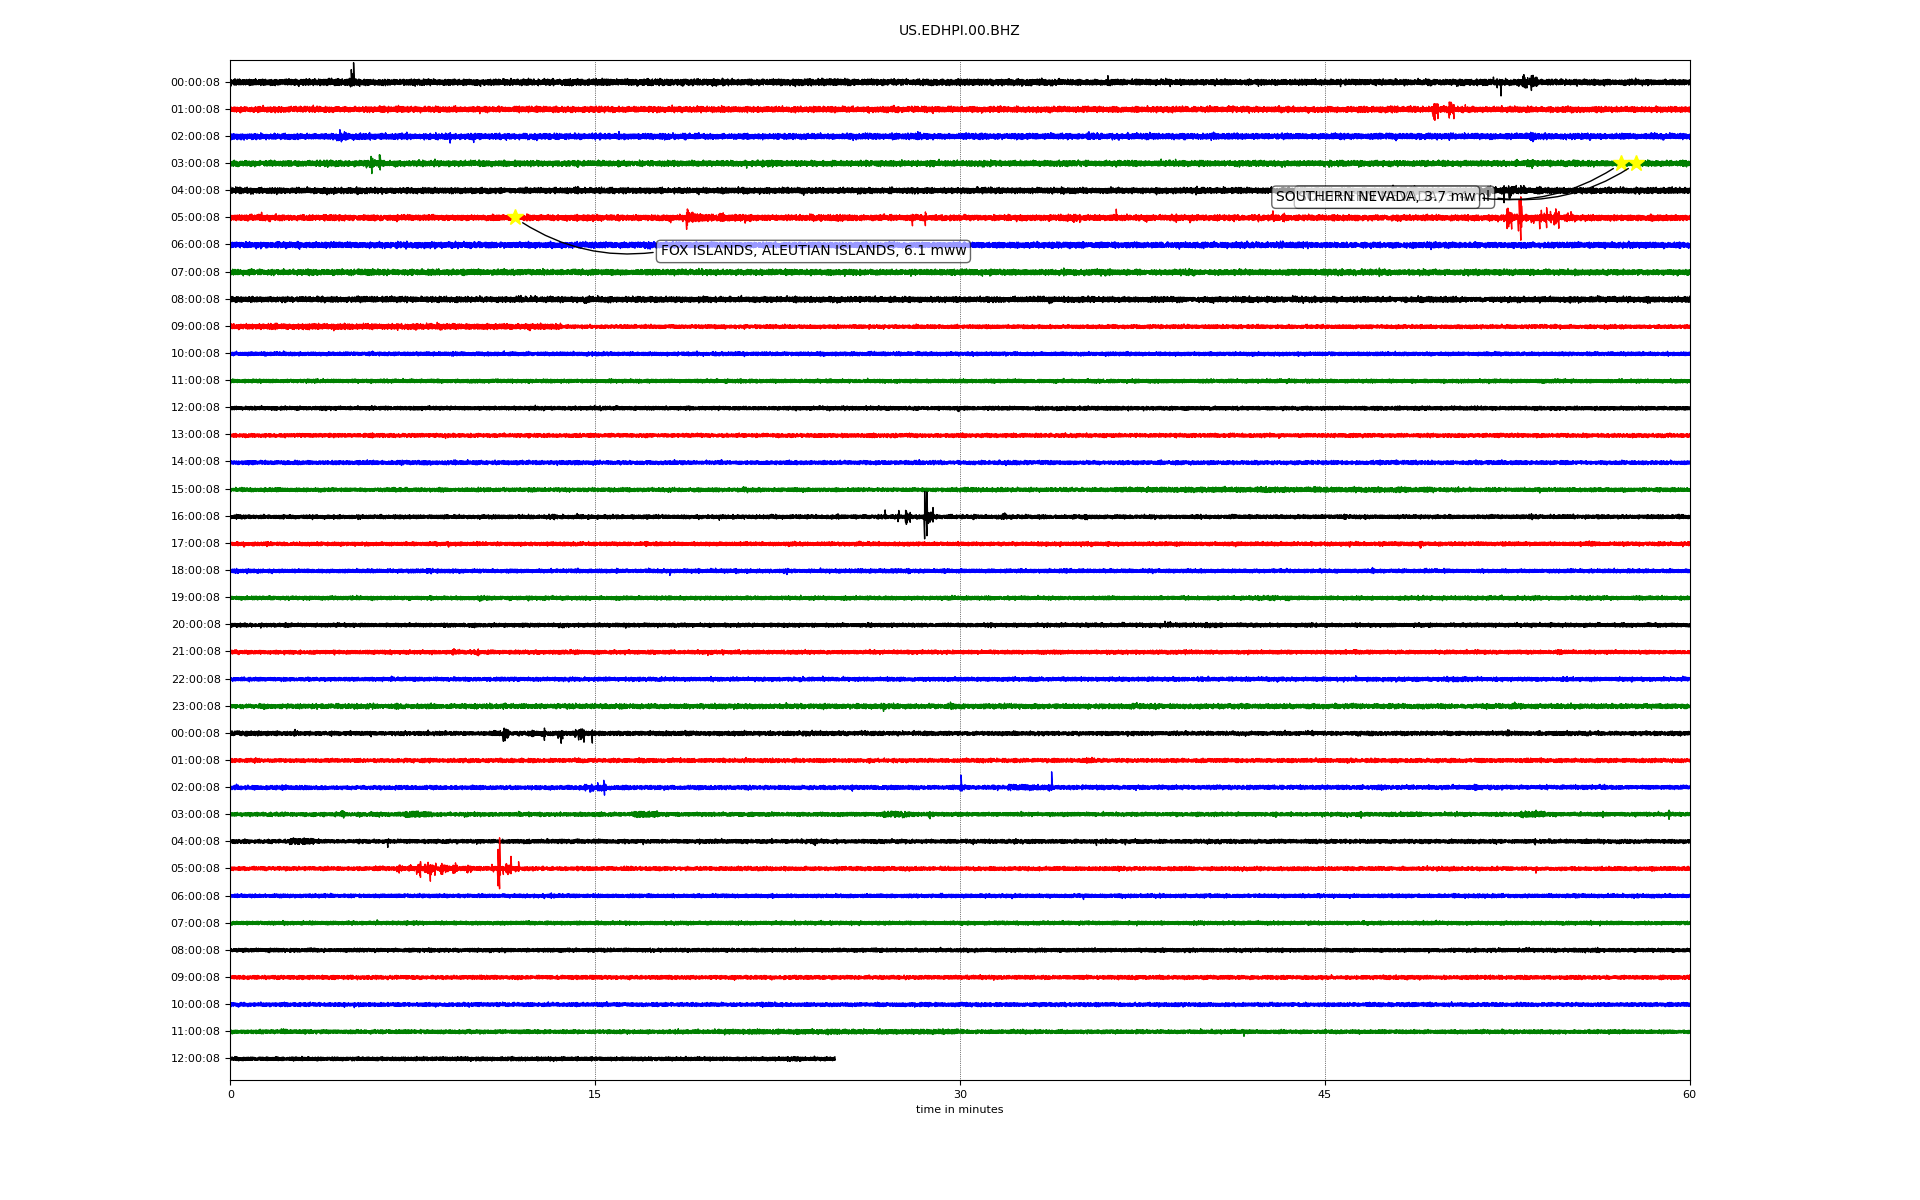Click the 14:00:08 row time label

(x=195, y=462)
